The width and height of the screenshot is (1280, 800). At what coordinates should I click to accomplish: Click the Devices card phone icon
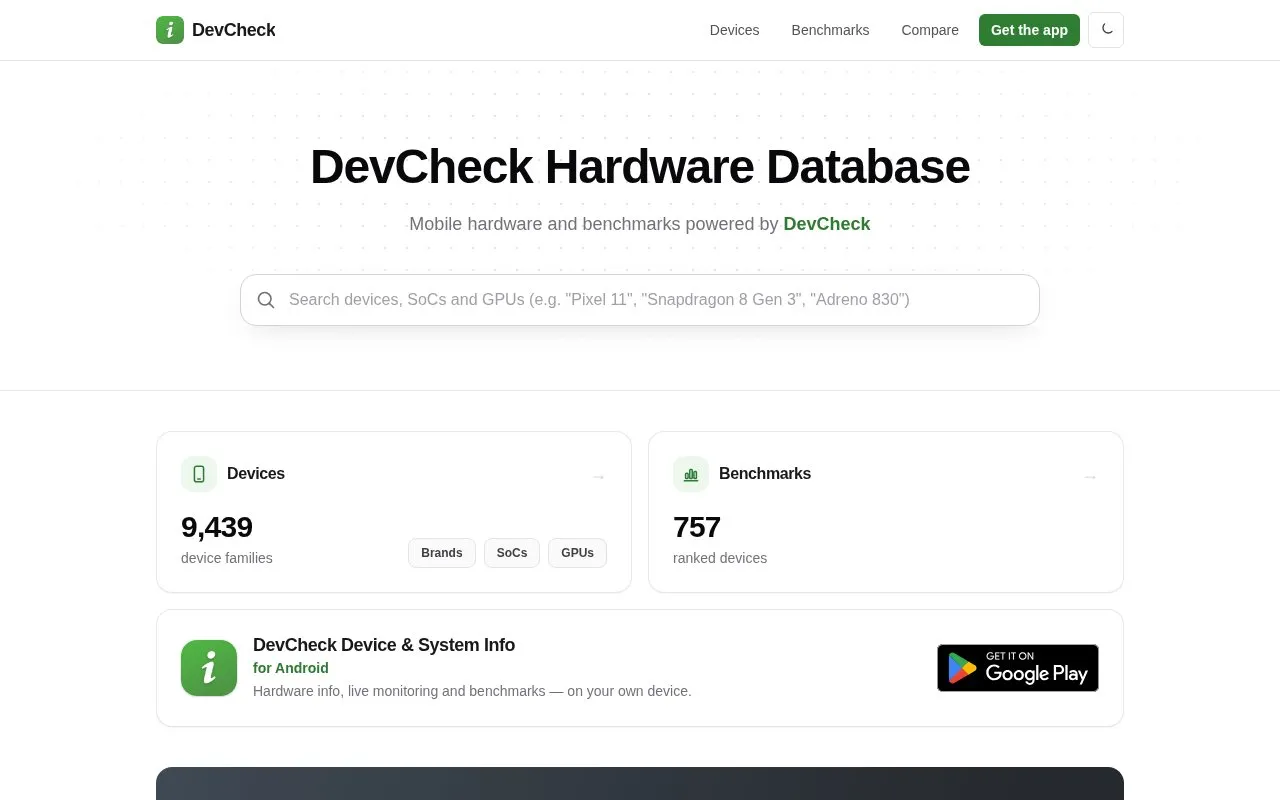[x=199, y=474]
